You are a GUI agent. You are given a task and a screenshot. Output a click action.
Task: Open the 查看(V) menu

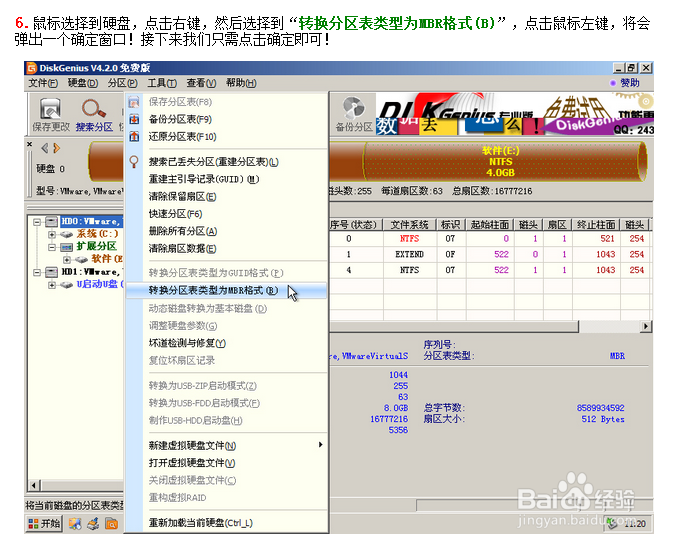coord(201,83)
